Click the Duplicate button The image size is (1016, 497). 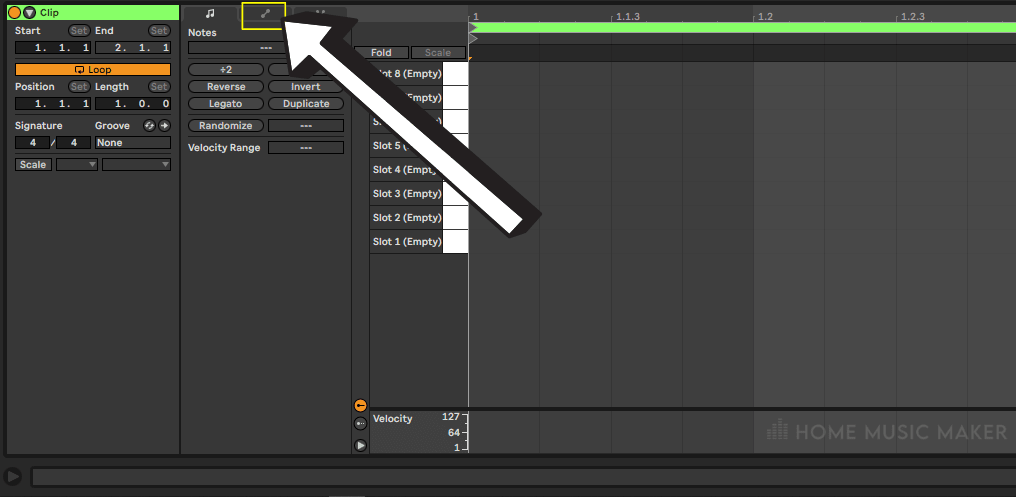point(306,104)
